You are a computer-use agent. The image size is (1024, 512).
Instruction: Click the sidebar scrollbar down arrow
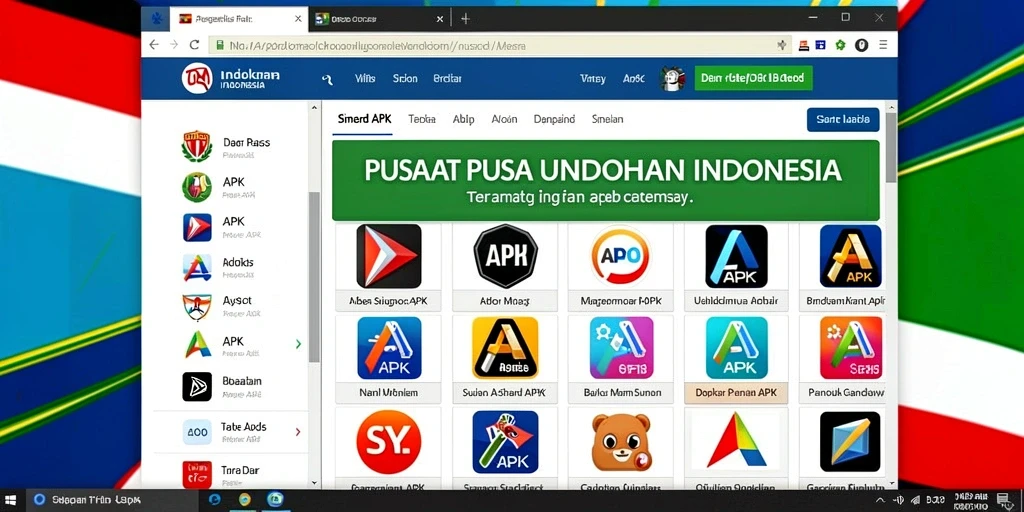(314, 483)
